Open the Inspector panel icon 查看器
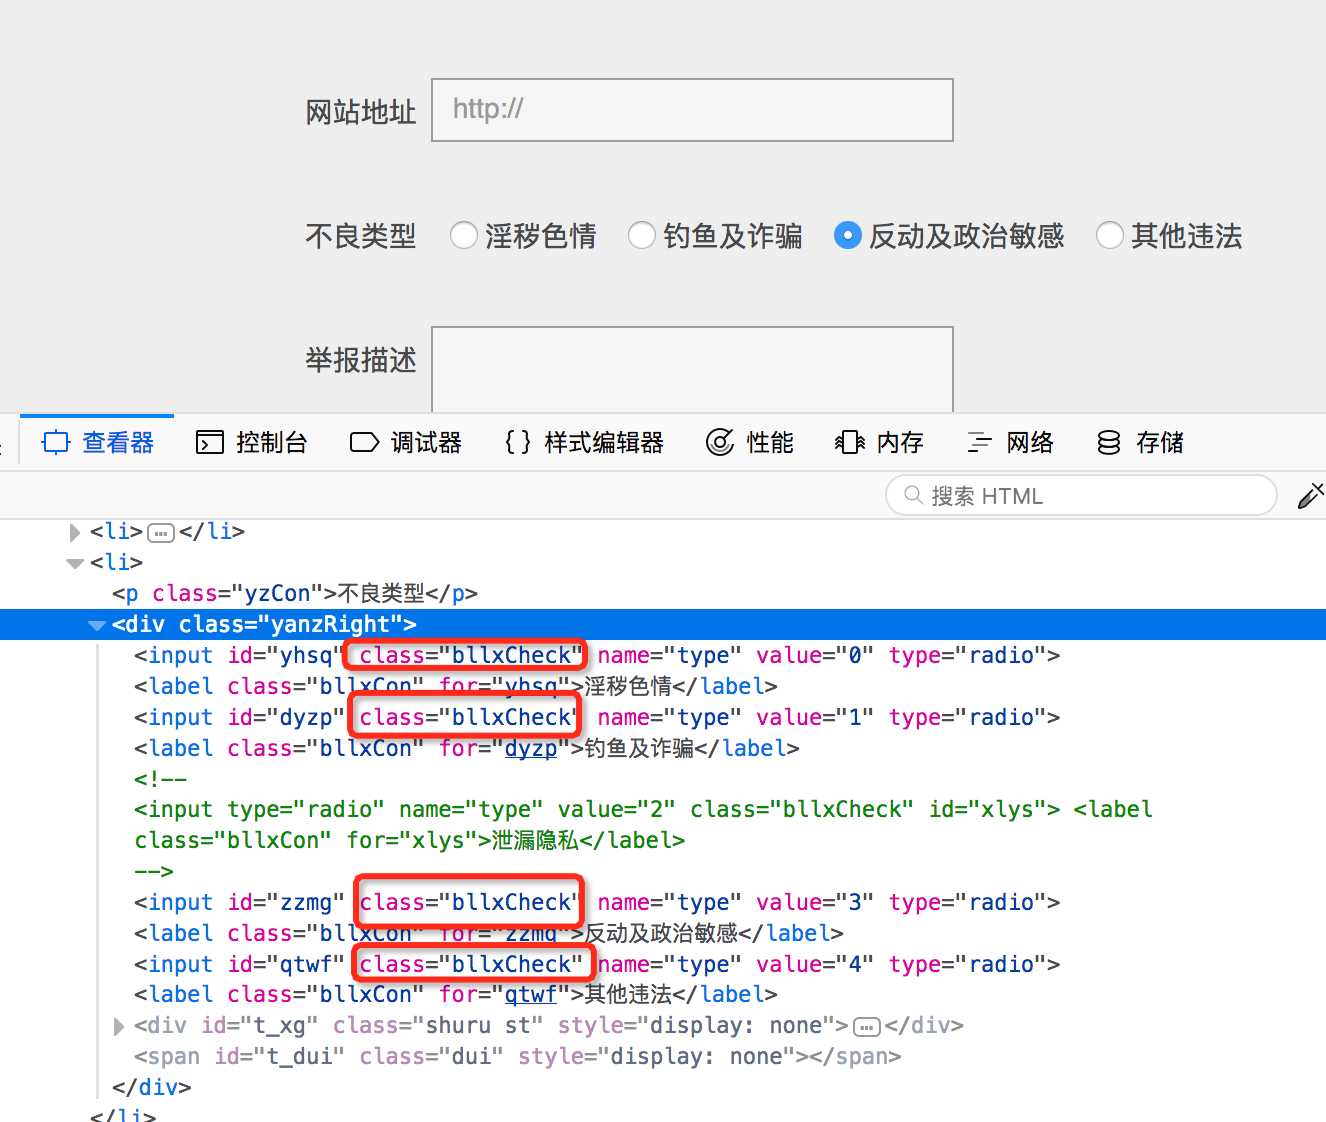1326x1122 pixels. pos(56,442)
